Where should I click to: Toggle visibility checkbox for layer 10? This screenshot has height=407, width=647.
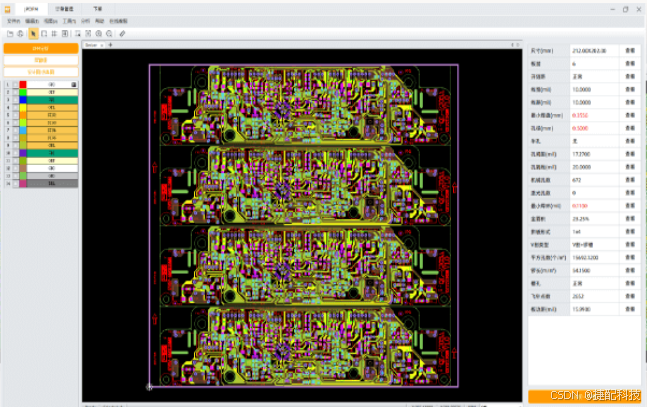tap(15, 153)
